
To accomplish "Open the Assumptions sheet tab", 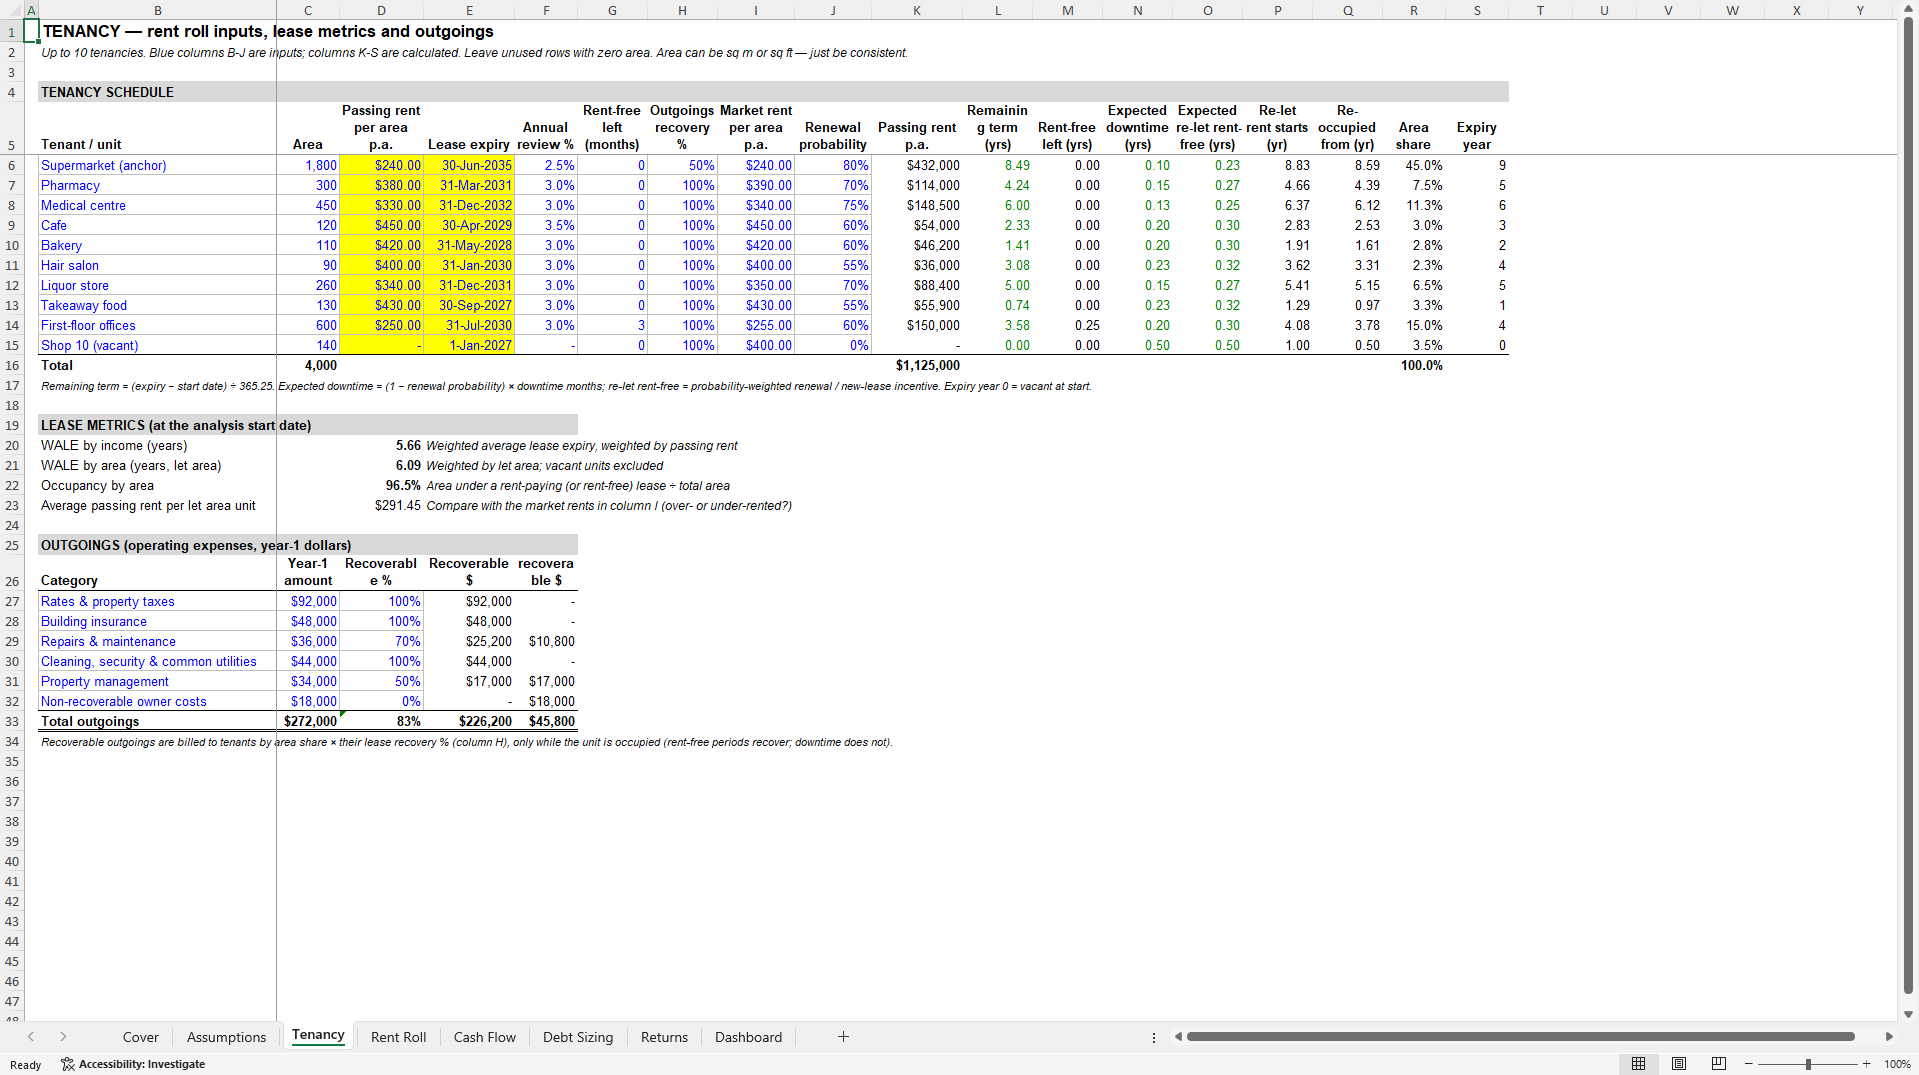I will coord(226,1037).
